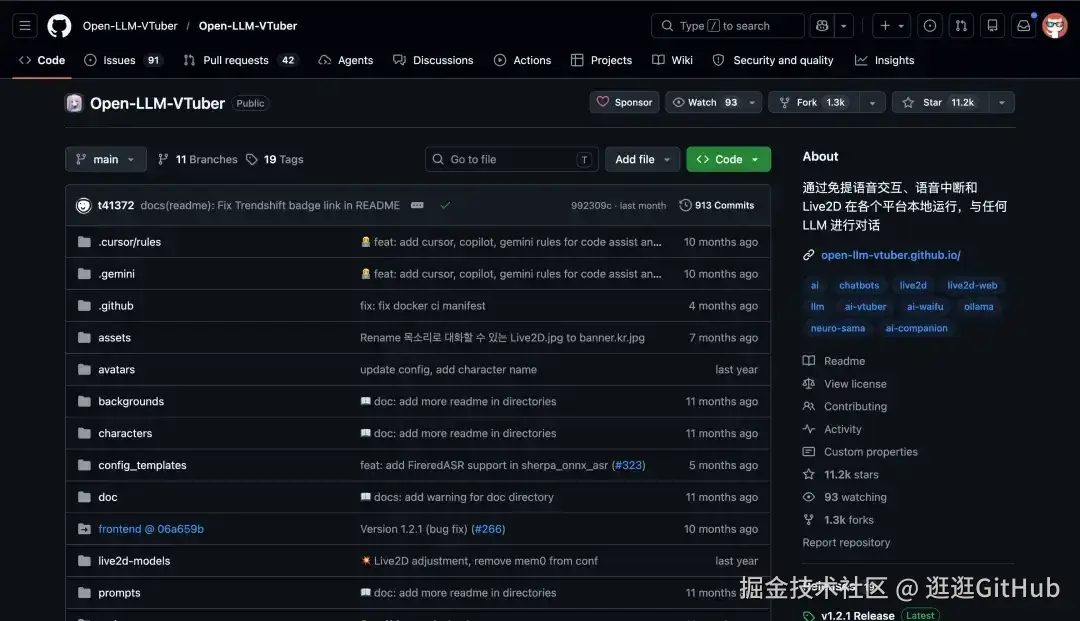Open the 913 Commits history link
1080x621 pixels.
point(717,205)
